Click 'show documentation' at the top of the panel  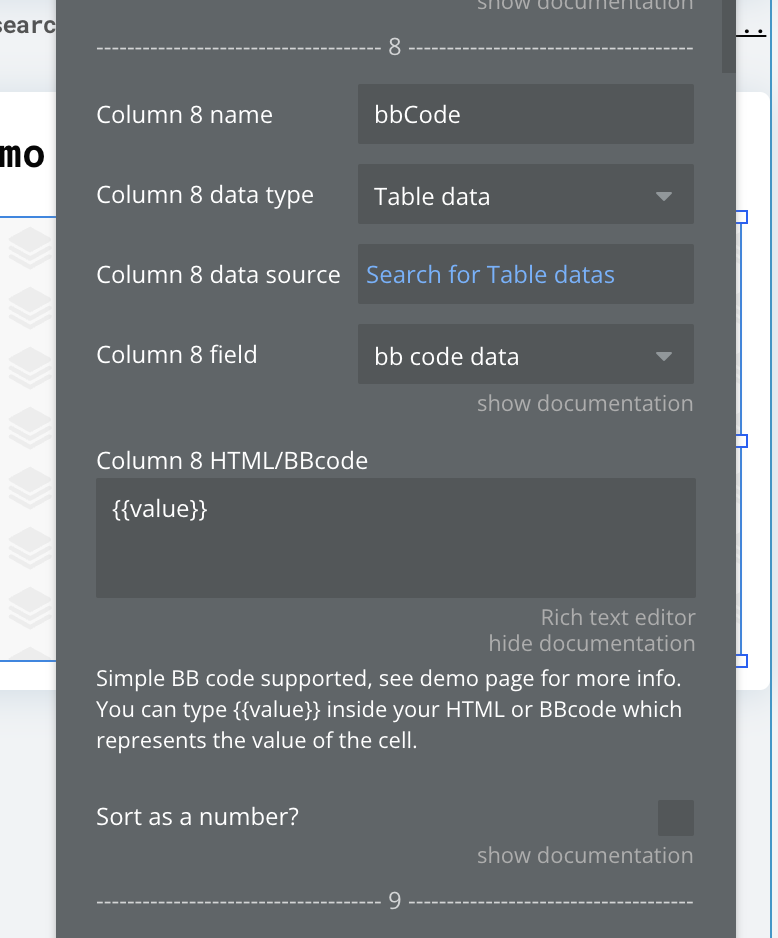point(584,6)
